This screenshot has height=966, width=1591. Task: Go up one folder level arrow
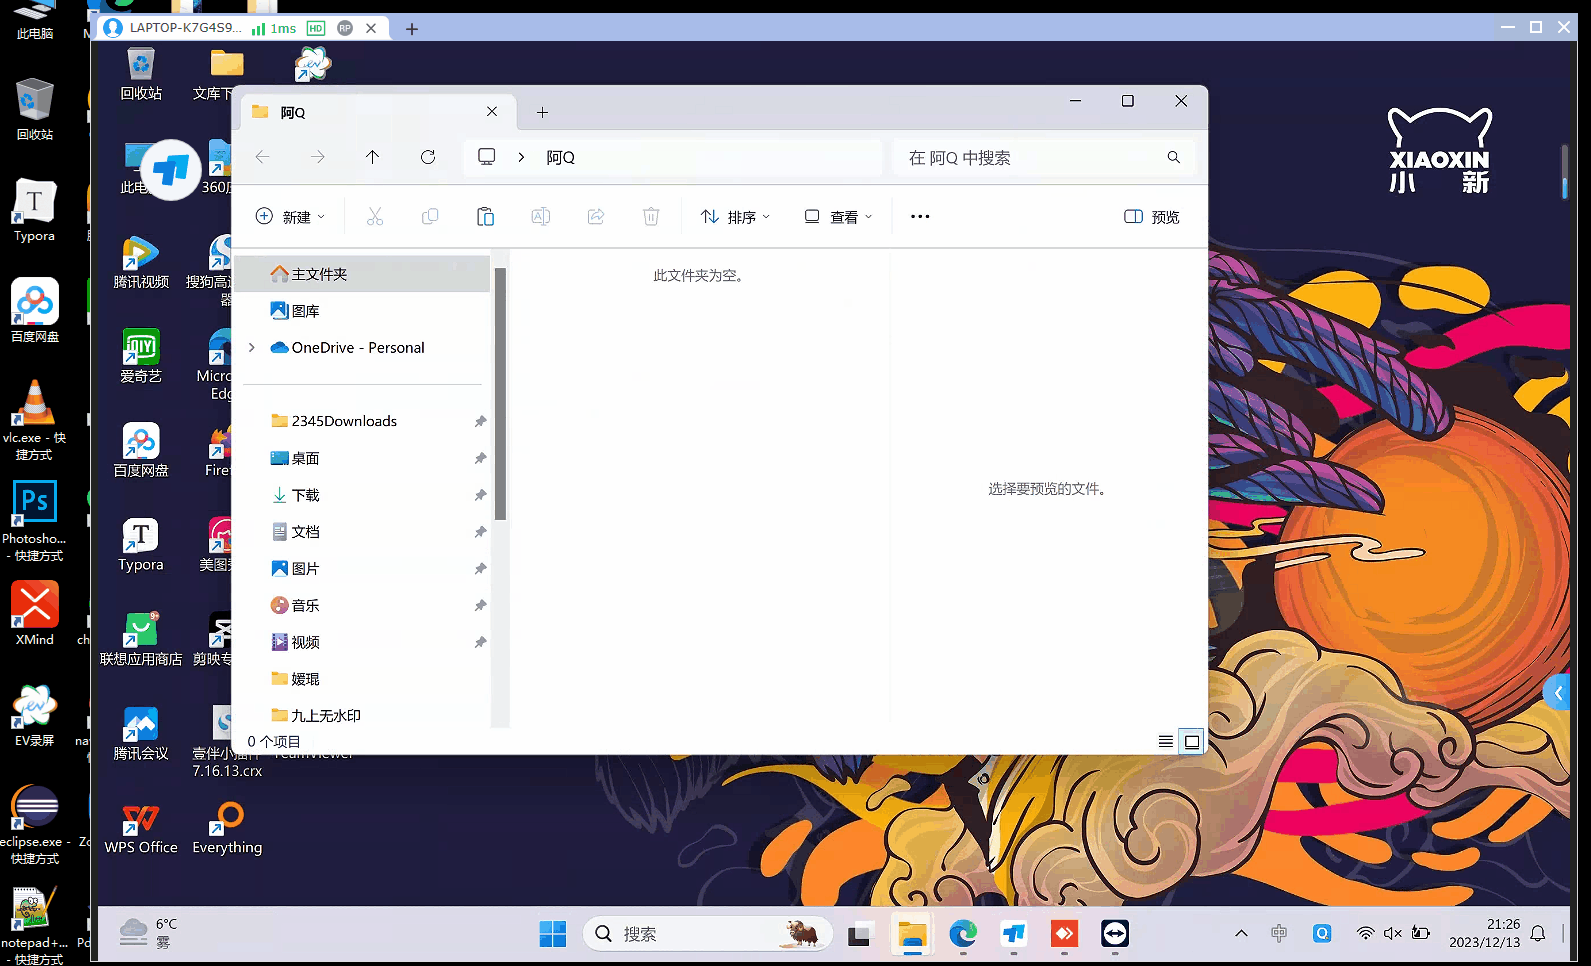[x=373, y=157]
